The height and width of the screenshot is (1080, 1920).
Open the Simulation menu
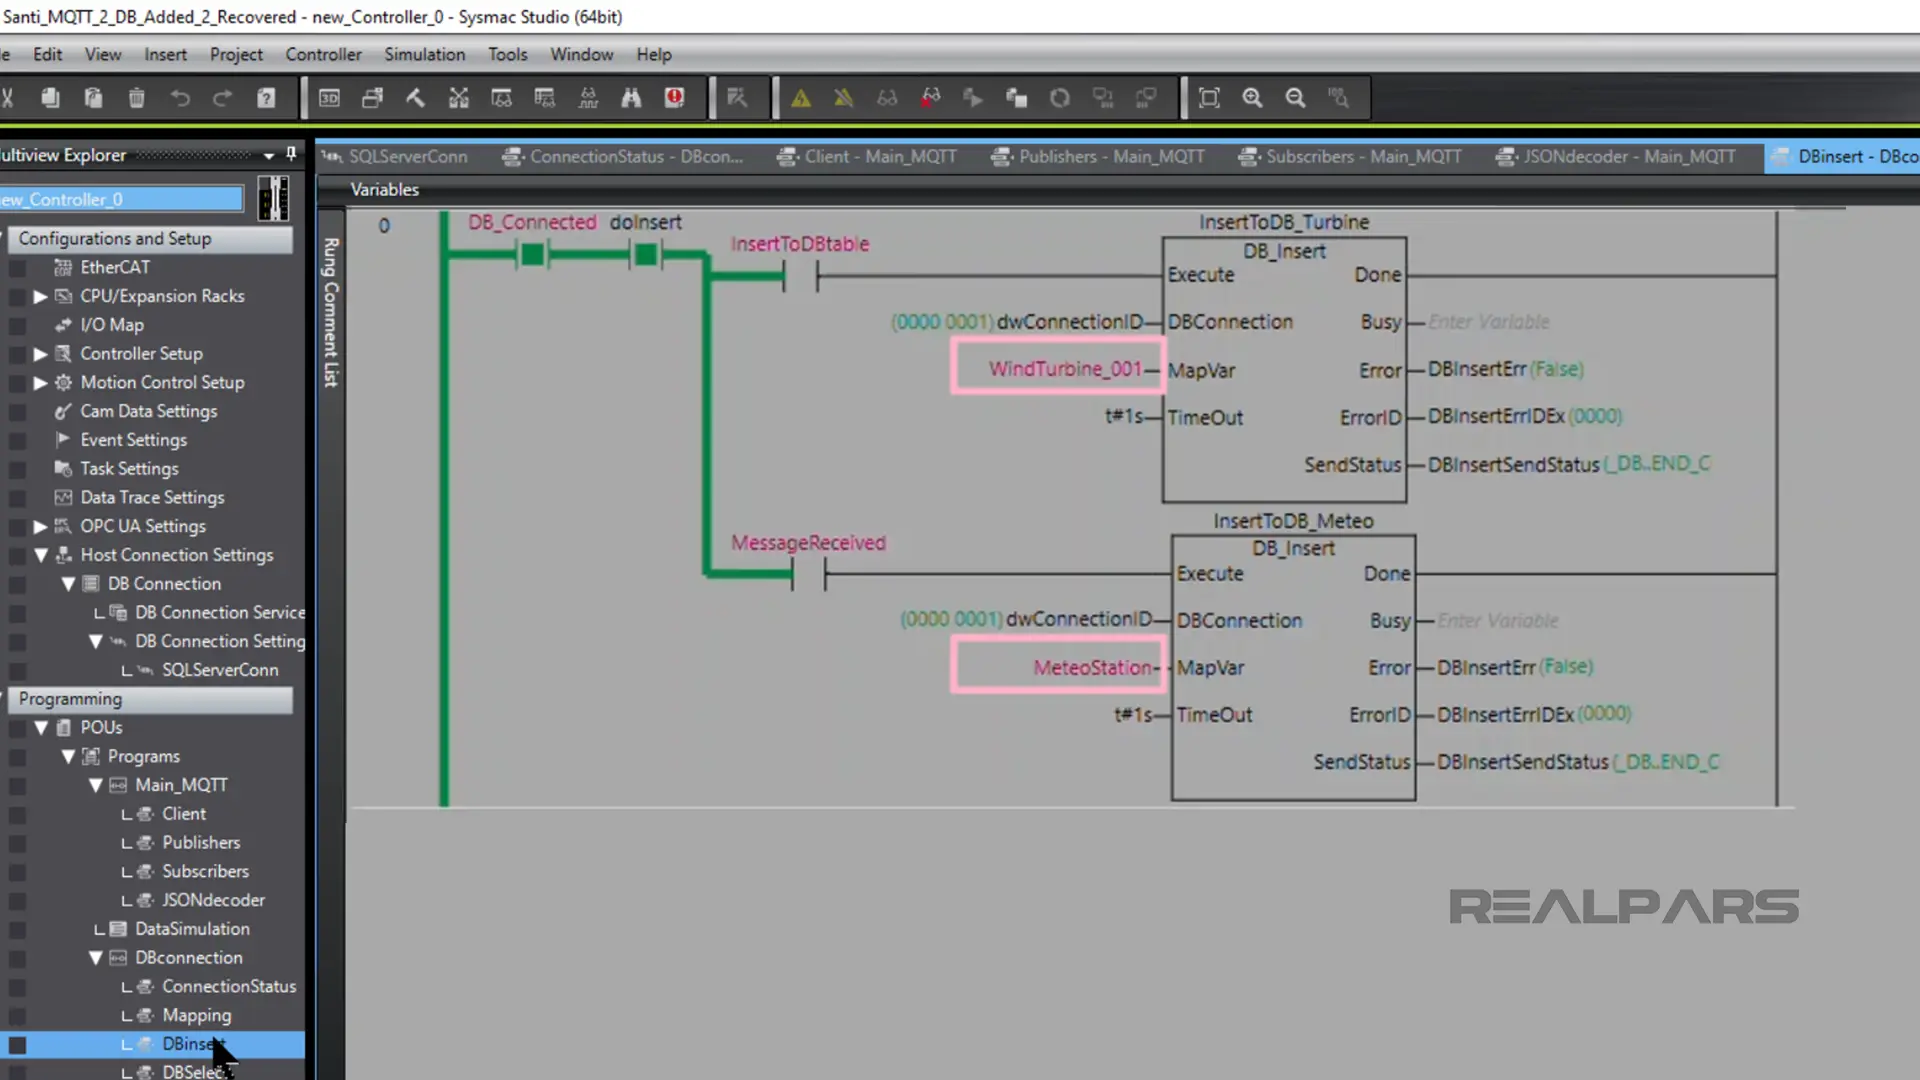424,54
